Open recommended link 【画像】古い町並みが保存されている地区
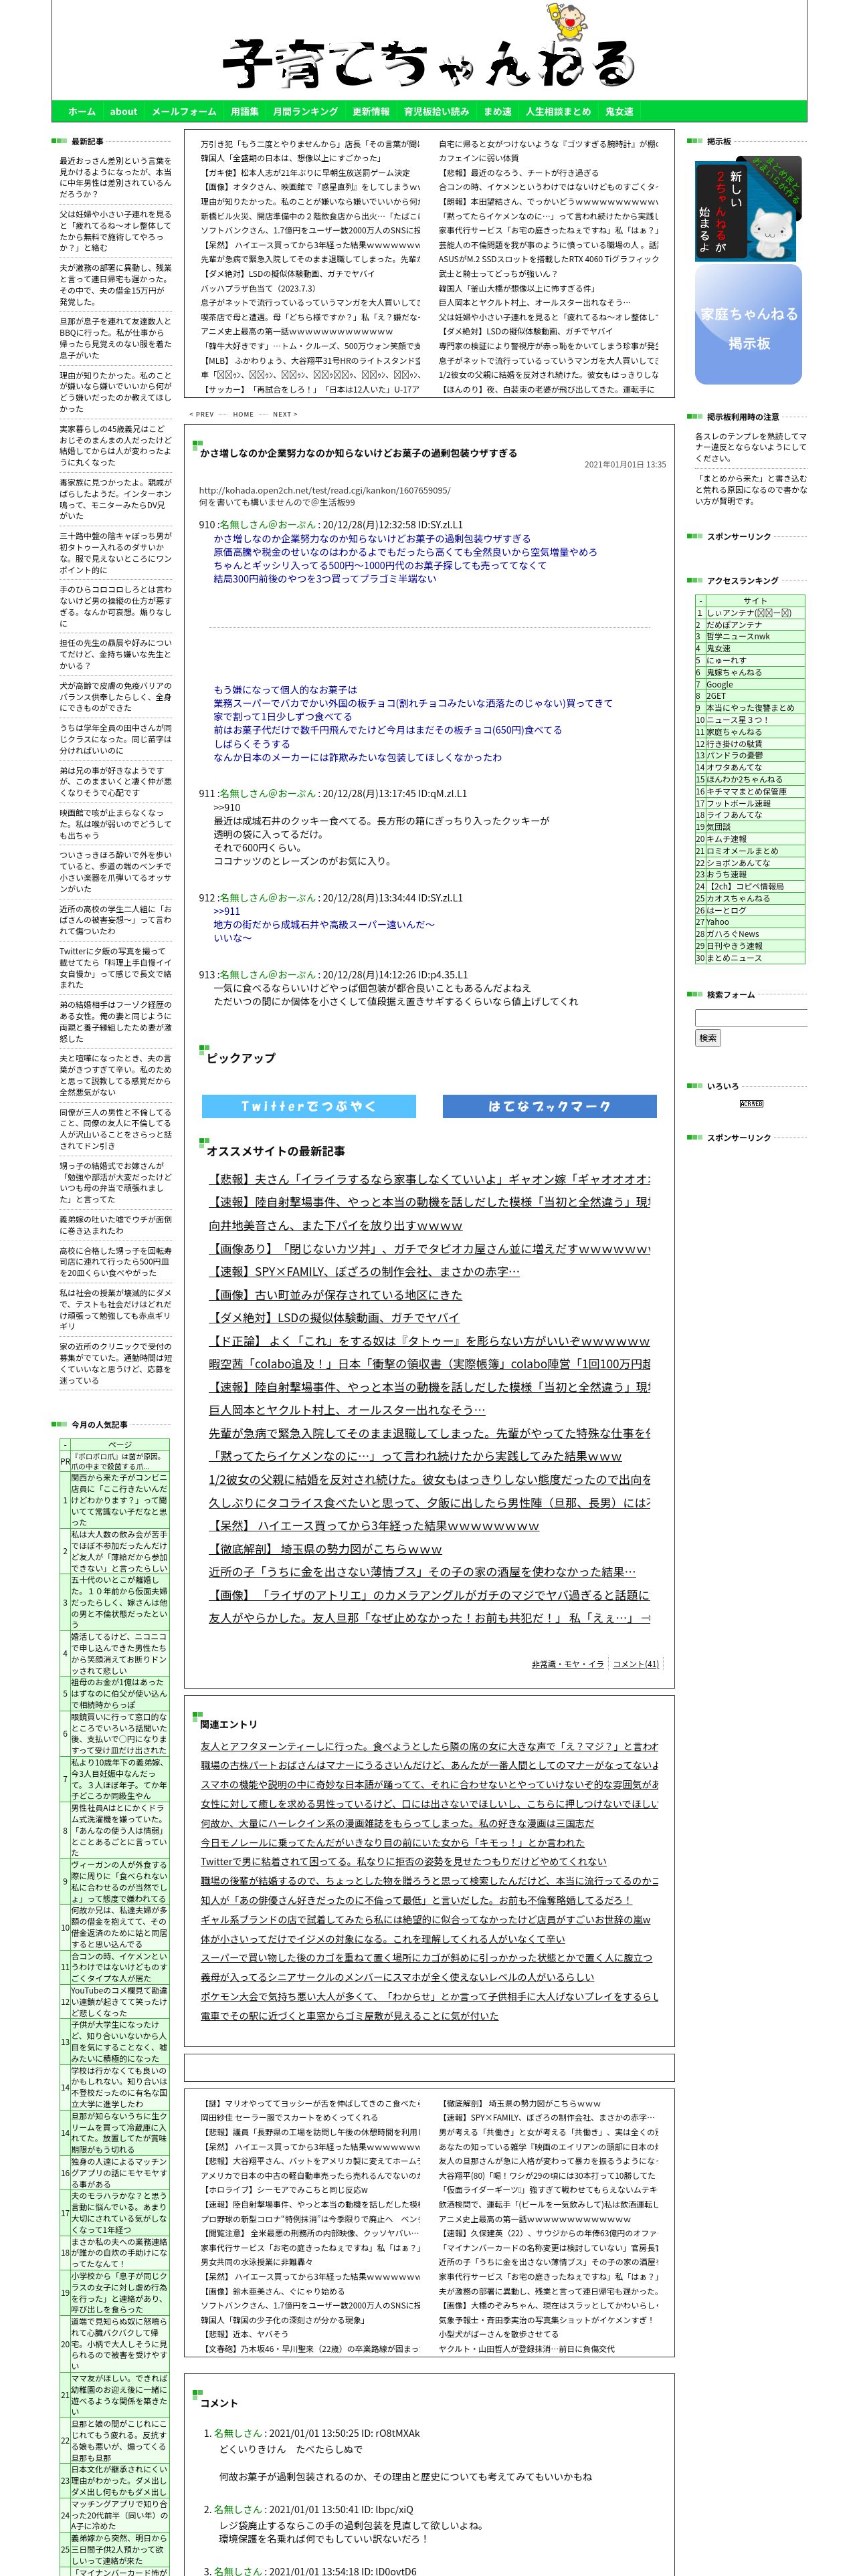 pos(335,1295)
